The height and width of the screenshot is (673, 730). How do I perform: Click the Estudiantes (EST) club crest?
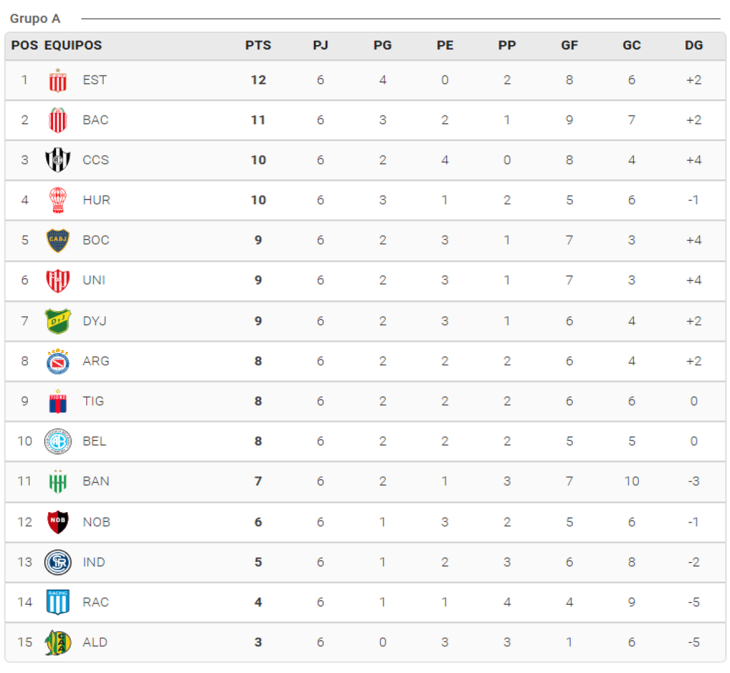[58, 81]
